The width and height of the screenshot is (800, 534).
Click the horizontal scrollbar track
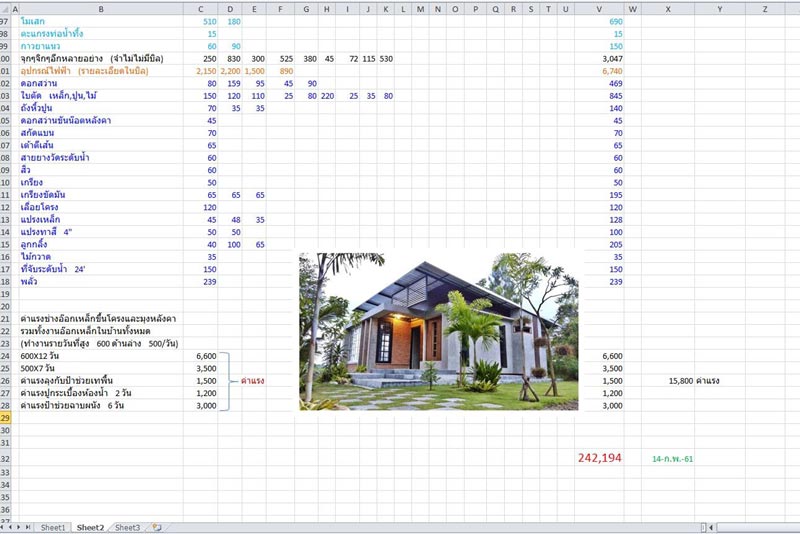(x=758, y=527)
